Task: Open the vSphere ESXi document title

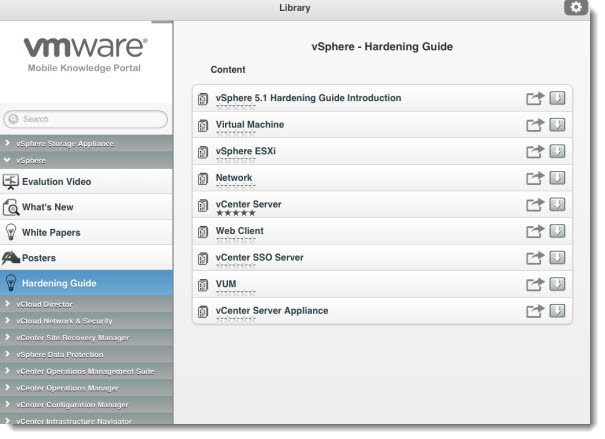Action: point(245,151)
